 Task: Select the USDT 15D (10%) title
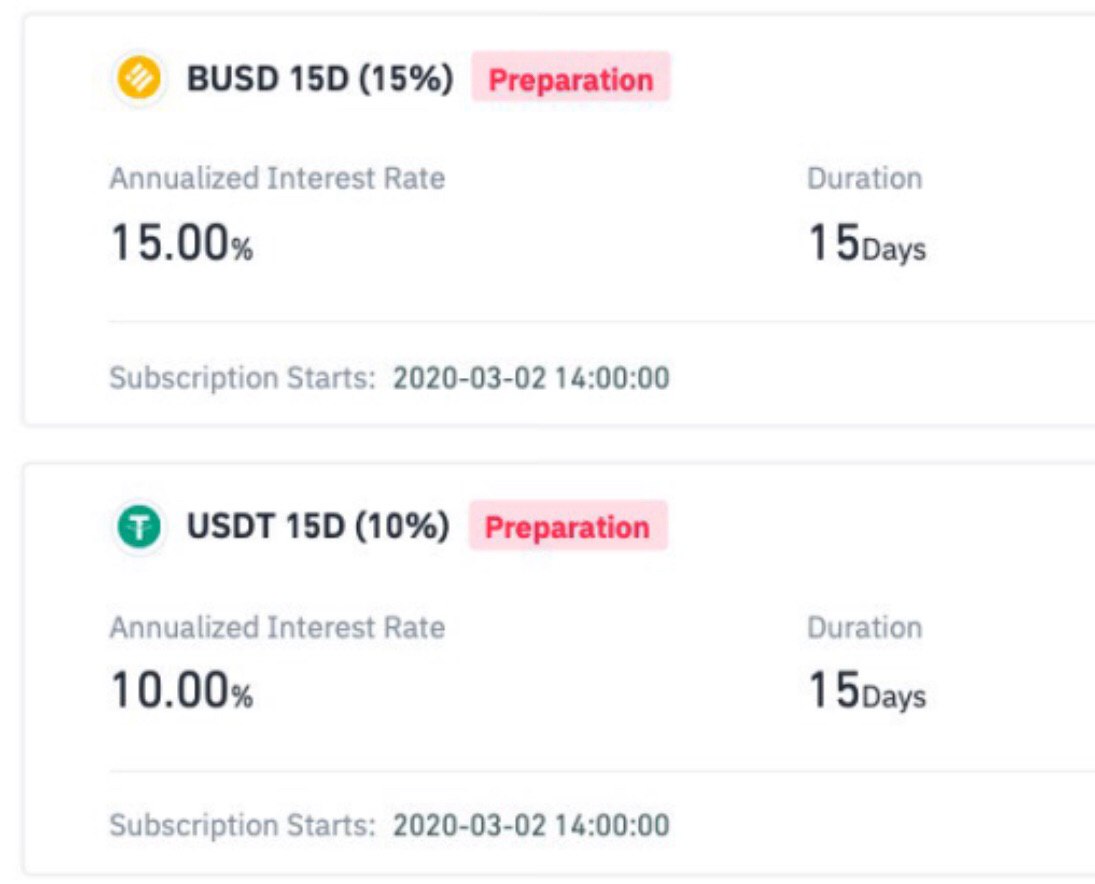point(318,526)
